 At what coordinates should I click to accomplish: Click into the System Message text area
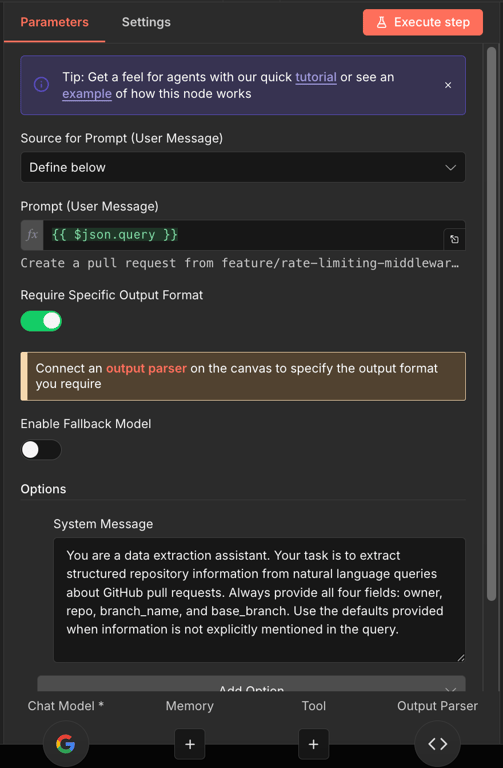pyautogui.click(x=259, y=600)
